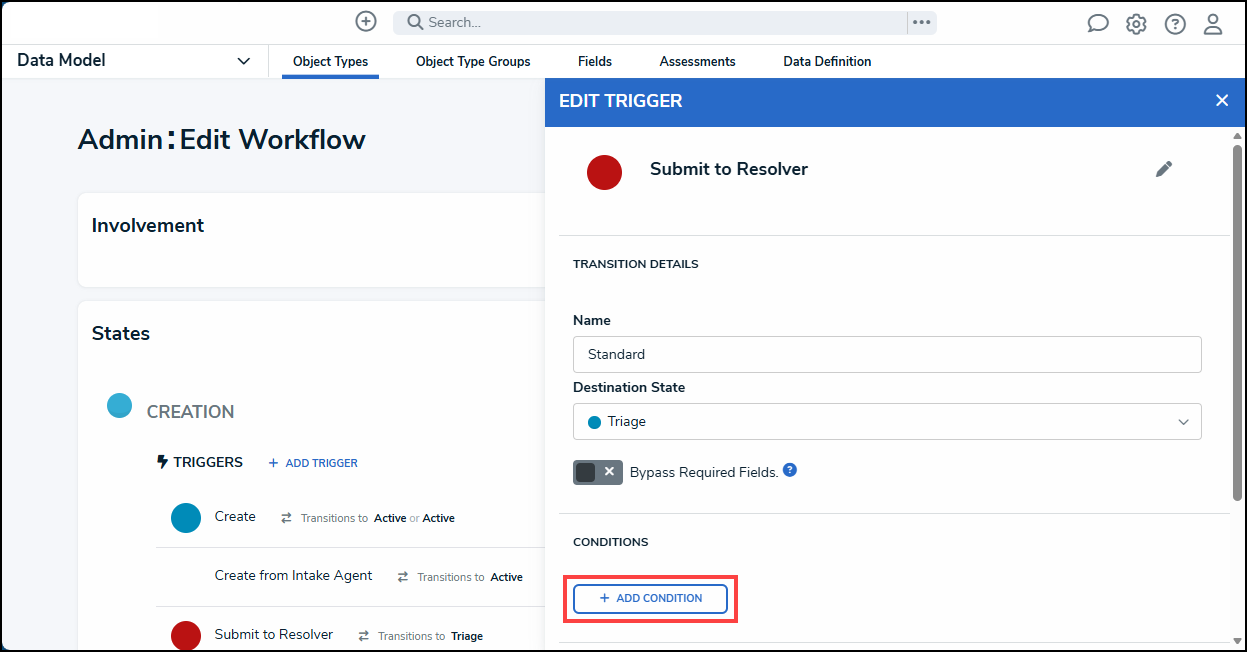Toggle the Bypass Required Fields switch

pos(598,472)
